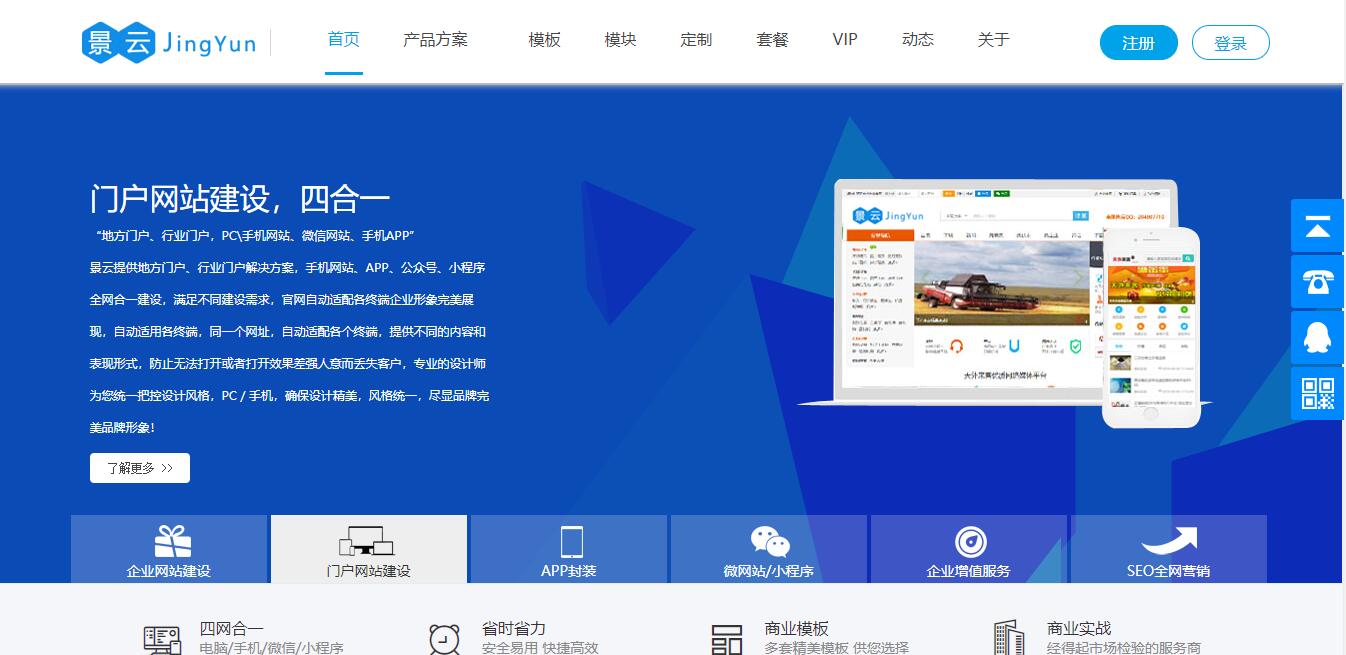The width and height of the screenshot is (1346, 655).
Task: Go to the 模板 menu item
Action: click(545, 40)
